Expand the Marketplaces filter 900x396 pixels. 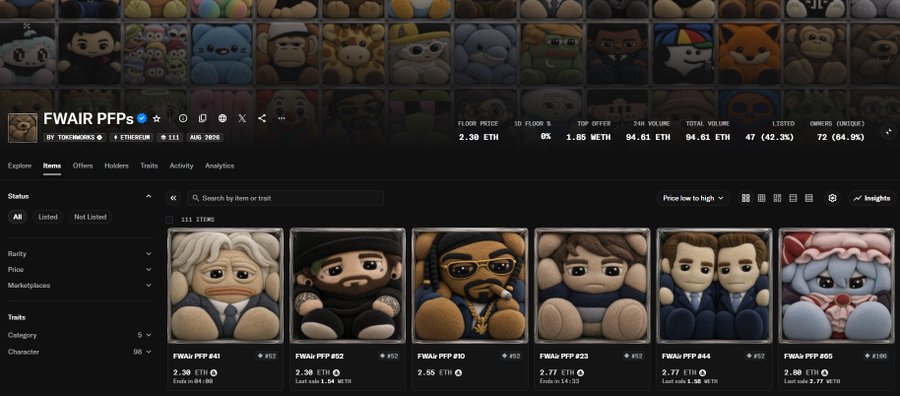click(x=80, y=285)
